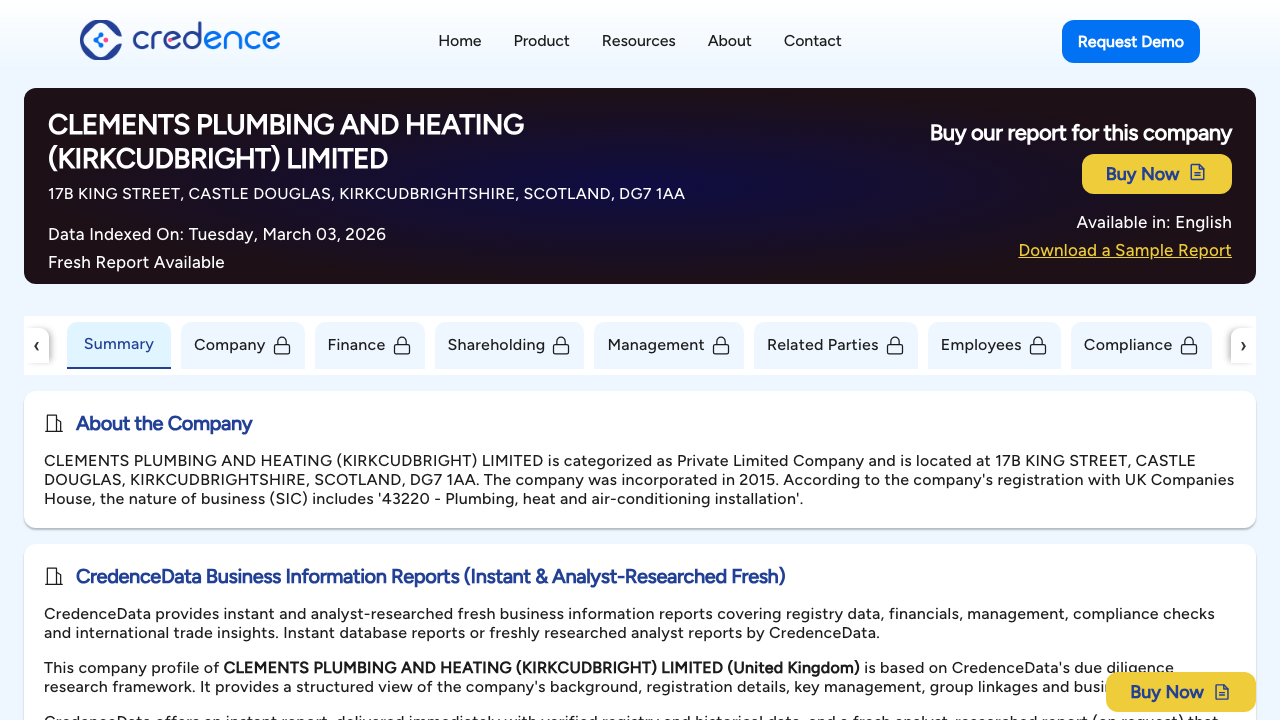Viewport: 1280px width, 720px height.
Task: Click the lock icon on Finance tab
Action: tap(401, 345)
